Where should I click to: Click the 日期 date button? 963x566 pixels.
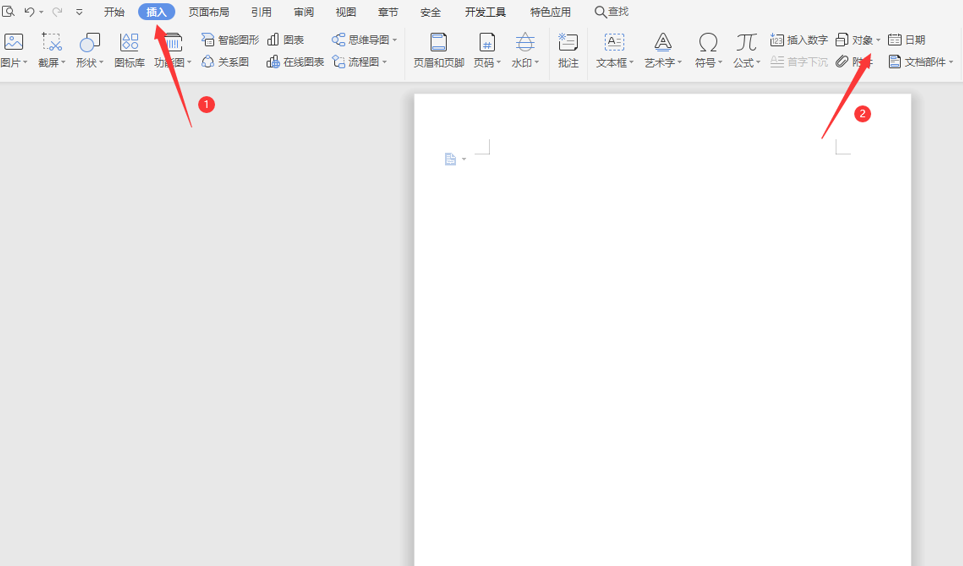(907, 40)
